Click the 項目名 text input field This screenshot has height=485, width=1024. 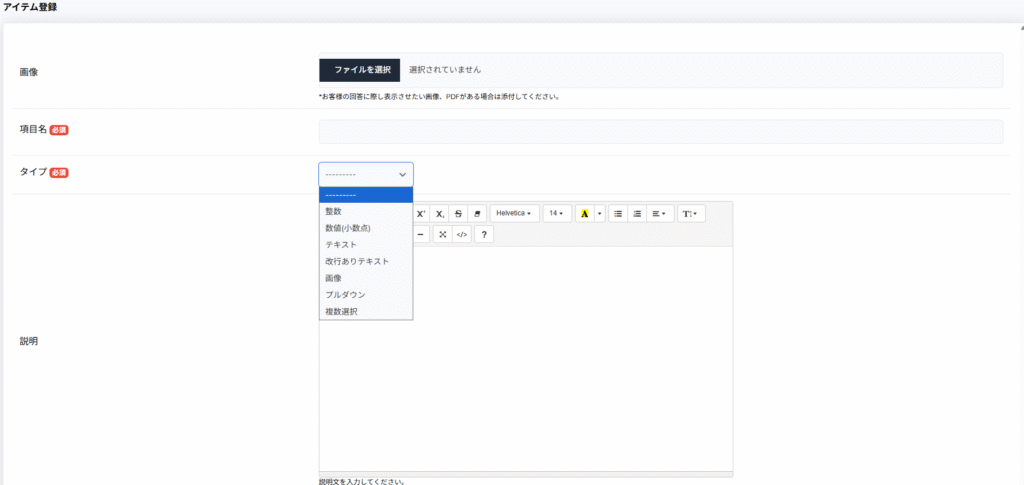pos(660,132)
